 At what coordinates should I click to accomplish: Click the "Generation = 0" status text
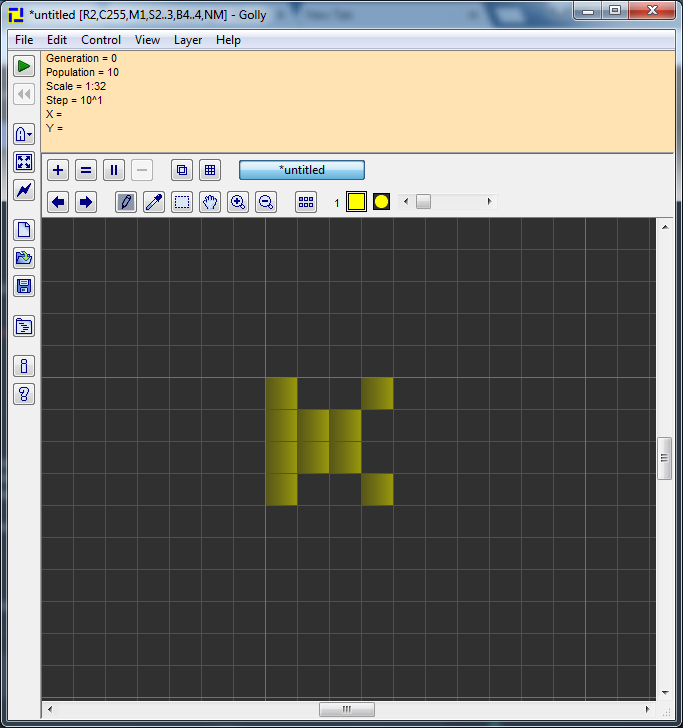(x=81, y=58)
